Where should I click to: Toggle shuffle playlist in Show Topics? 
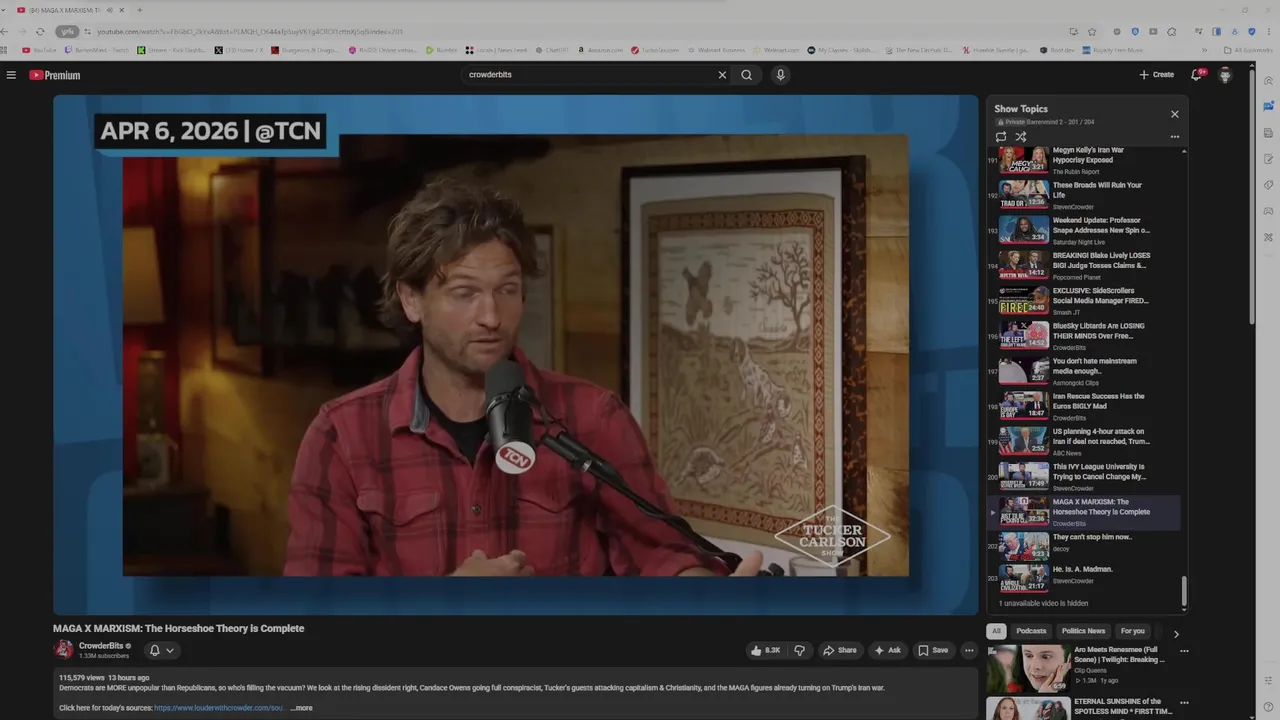[x=1021, y=137]
